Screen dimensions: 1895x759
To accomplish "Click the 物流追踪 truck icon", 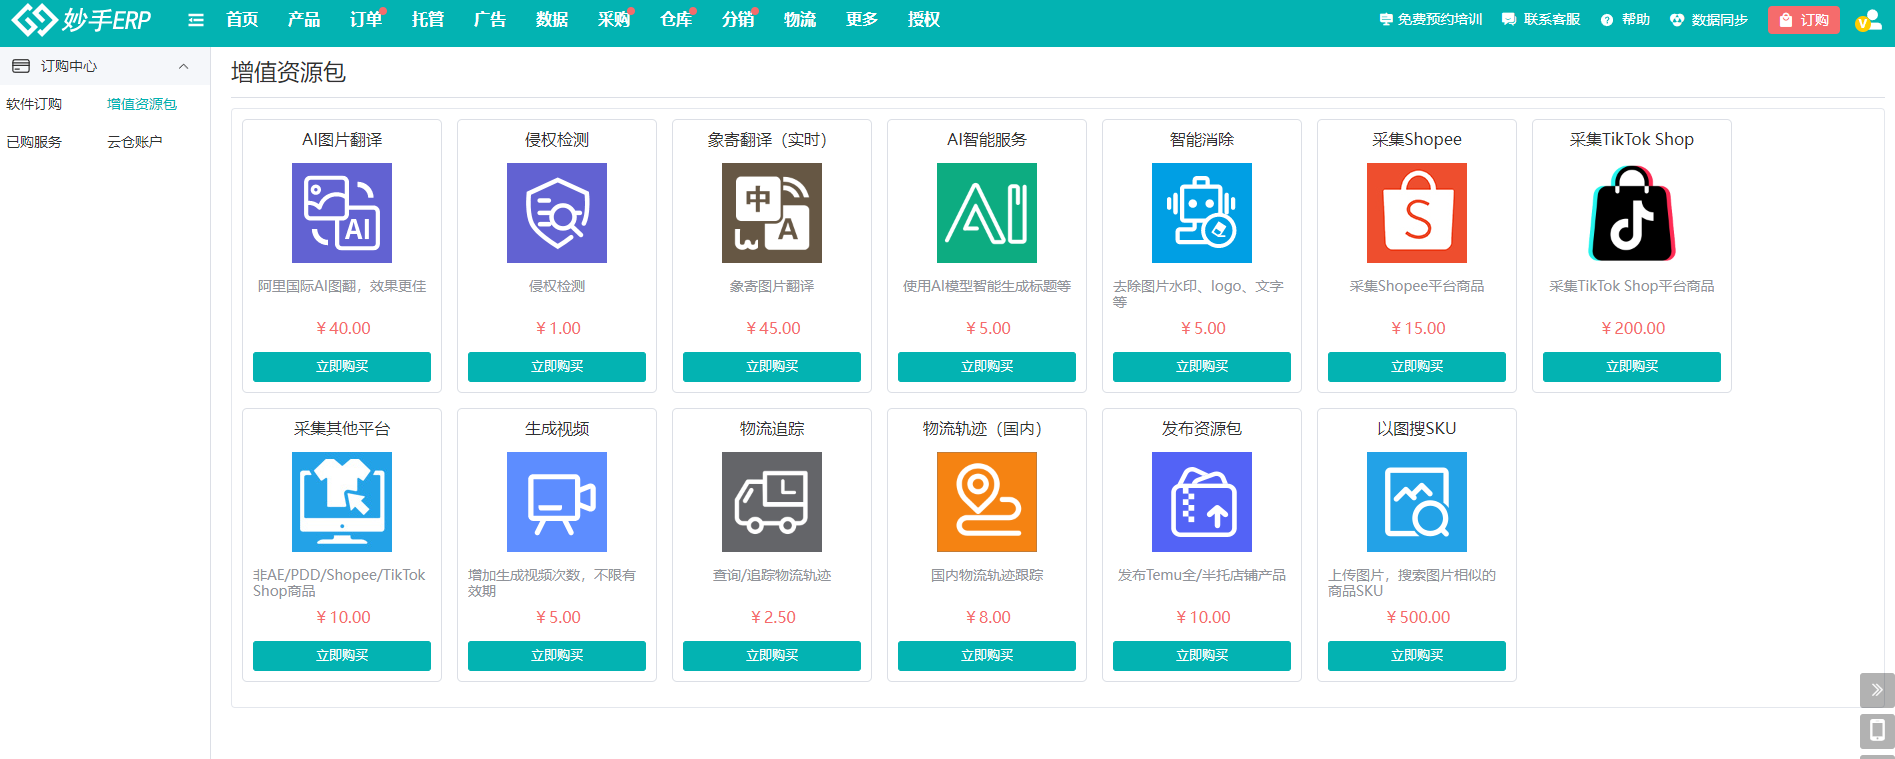I will click(x=772, y=502).
